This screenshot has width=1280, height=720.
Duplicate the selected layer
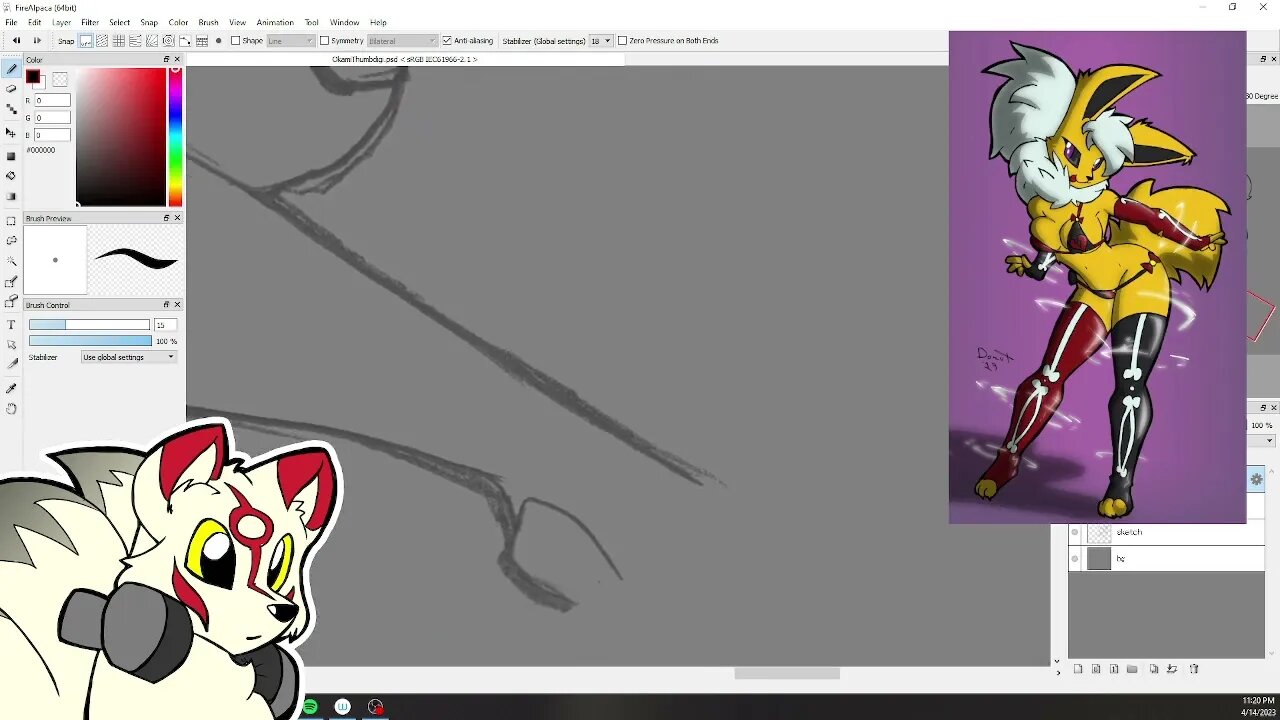[1154, 669]
